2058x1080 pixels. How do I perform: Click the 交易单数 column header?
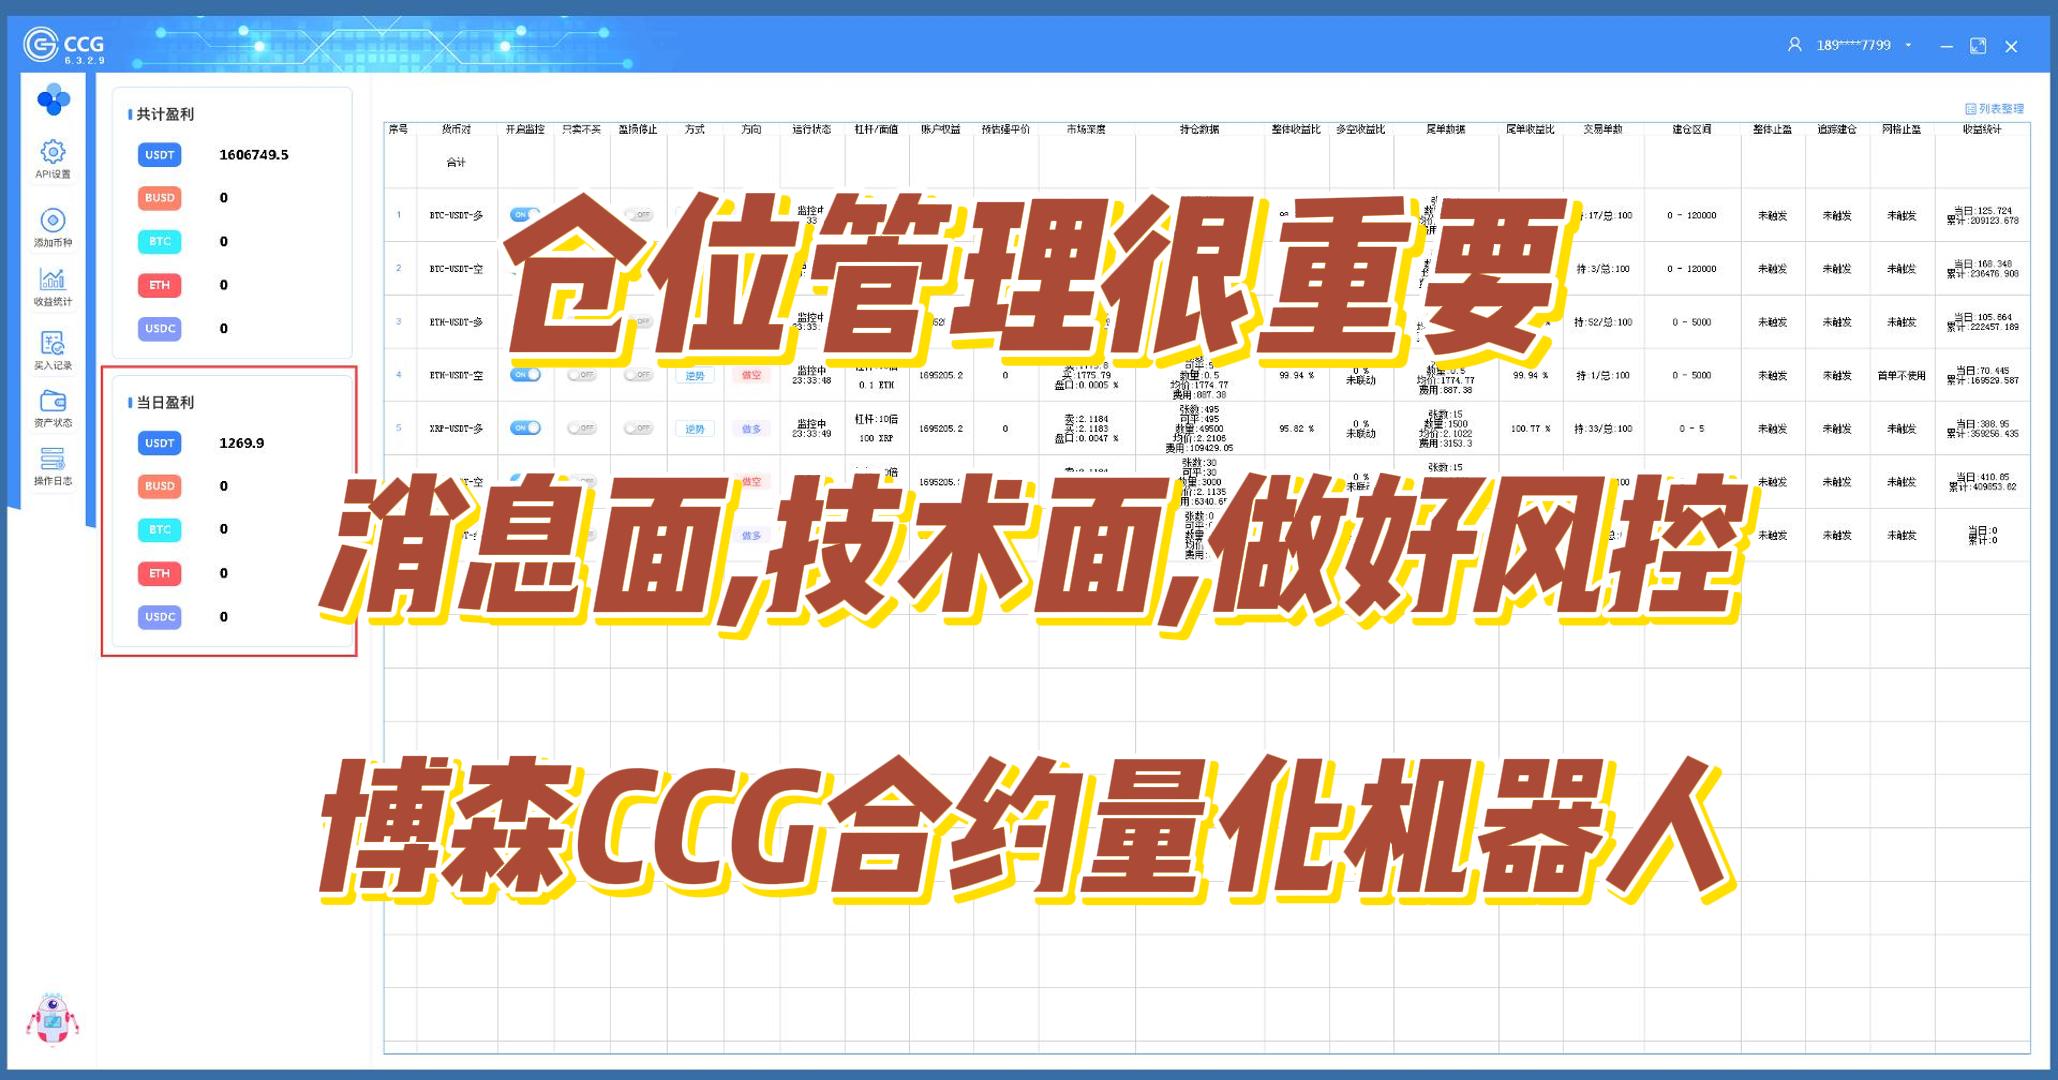pos(1603,129)
